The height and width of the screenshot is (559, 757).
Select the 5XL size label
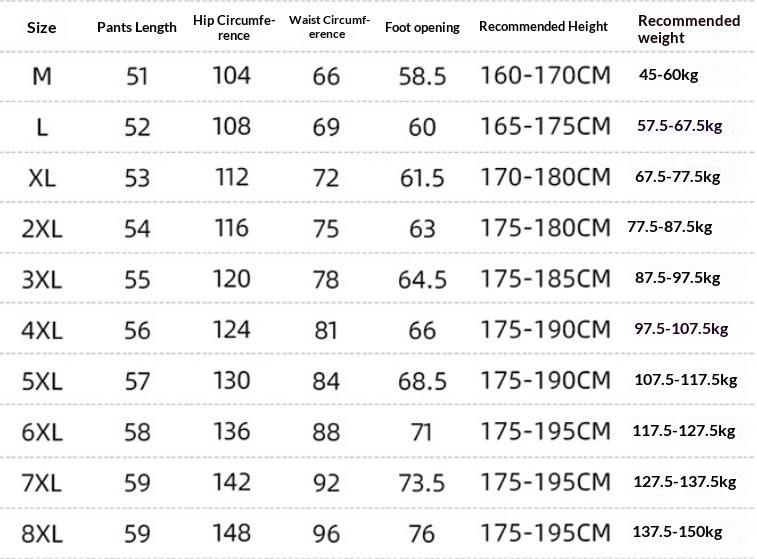tap(42, 381)
